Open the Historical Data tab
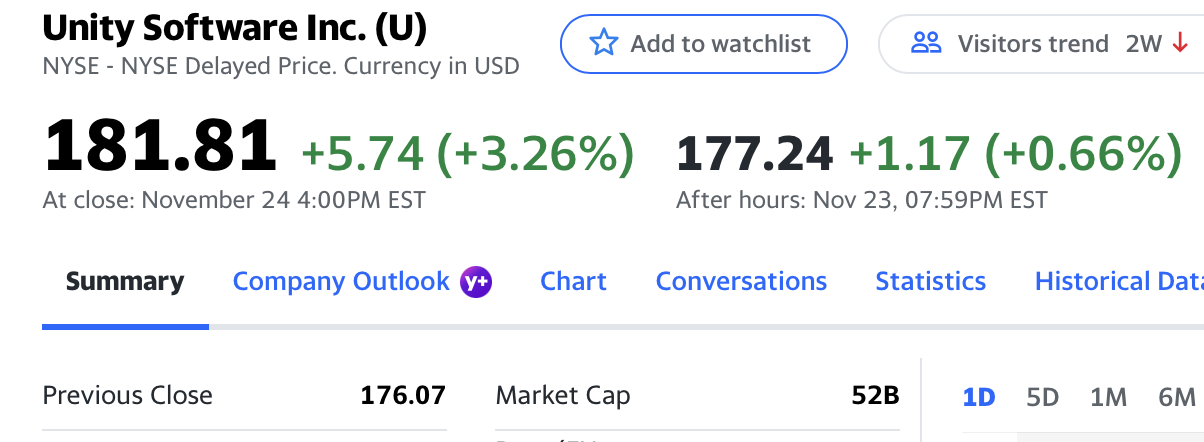This screenshot has width=1204, height=442. tap(1118, 282)
